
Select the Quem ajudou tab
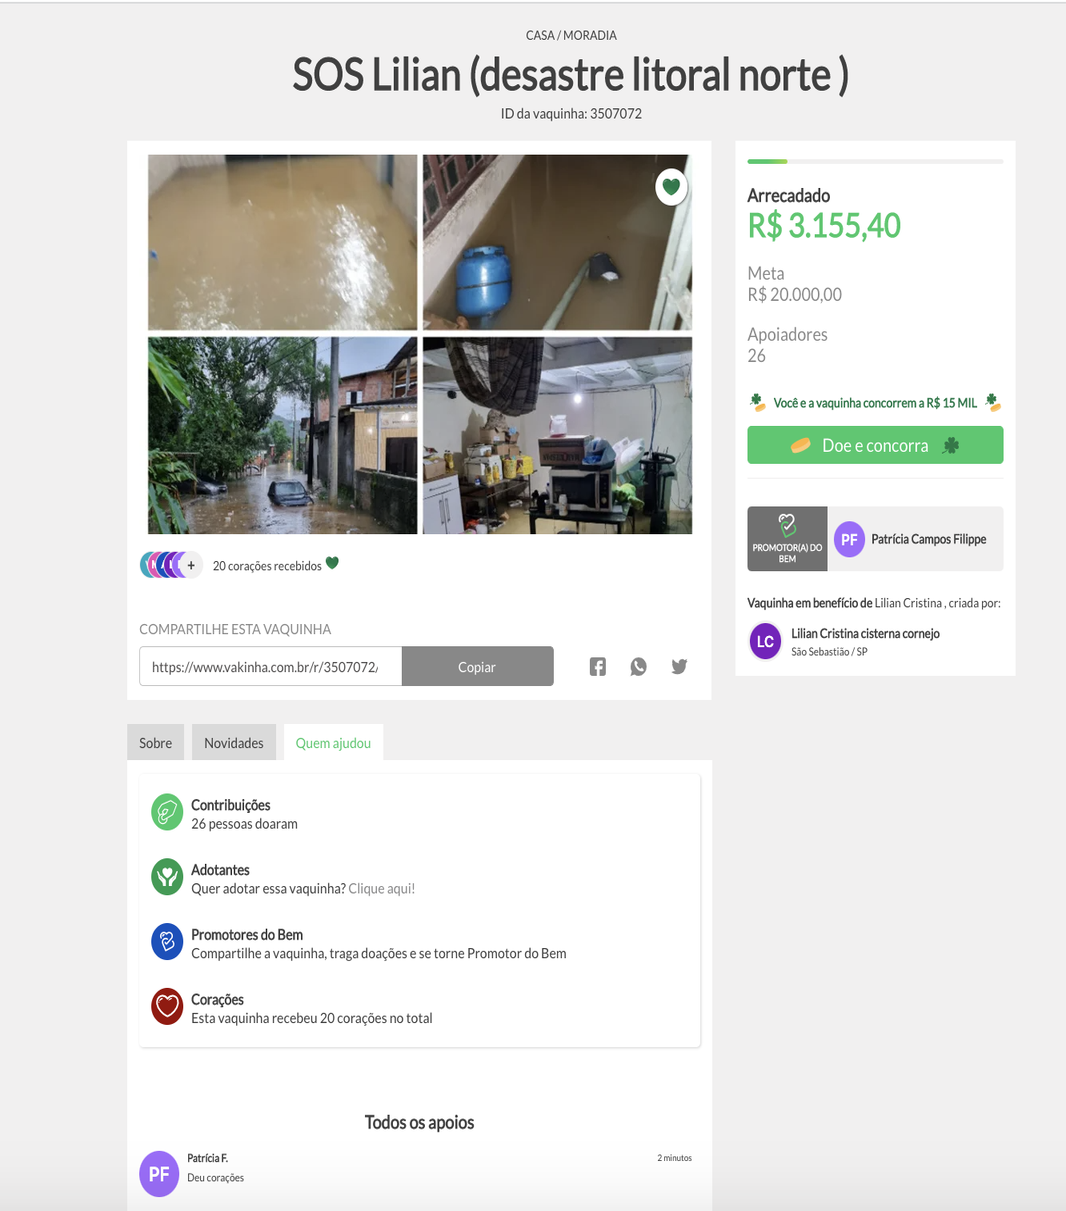[x=333, y=743]
